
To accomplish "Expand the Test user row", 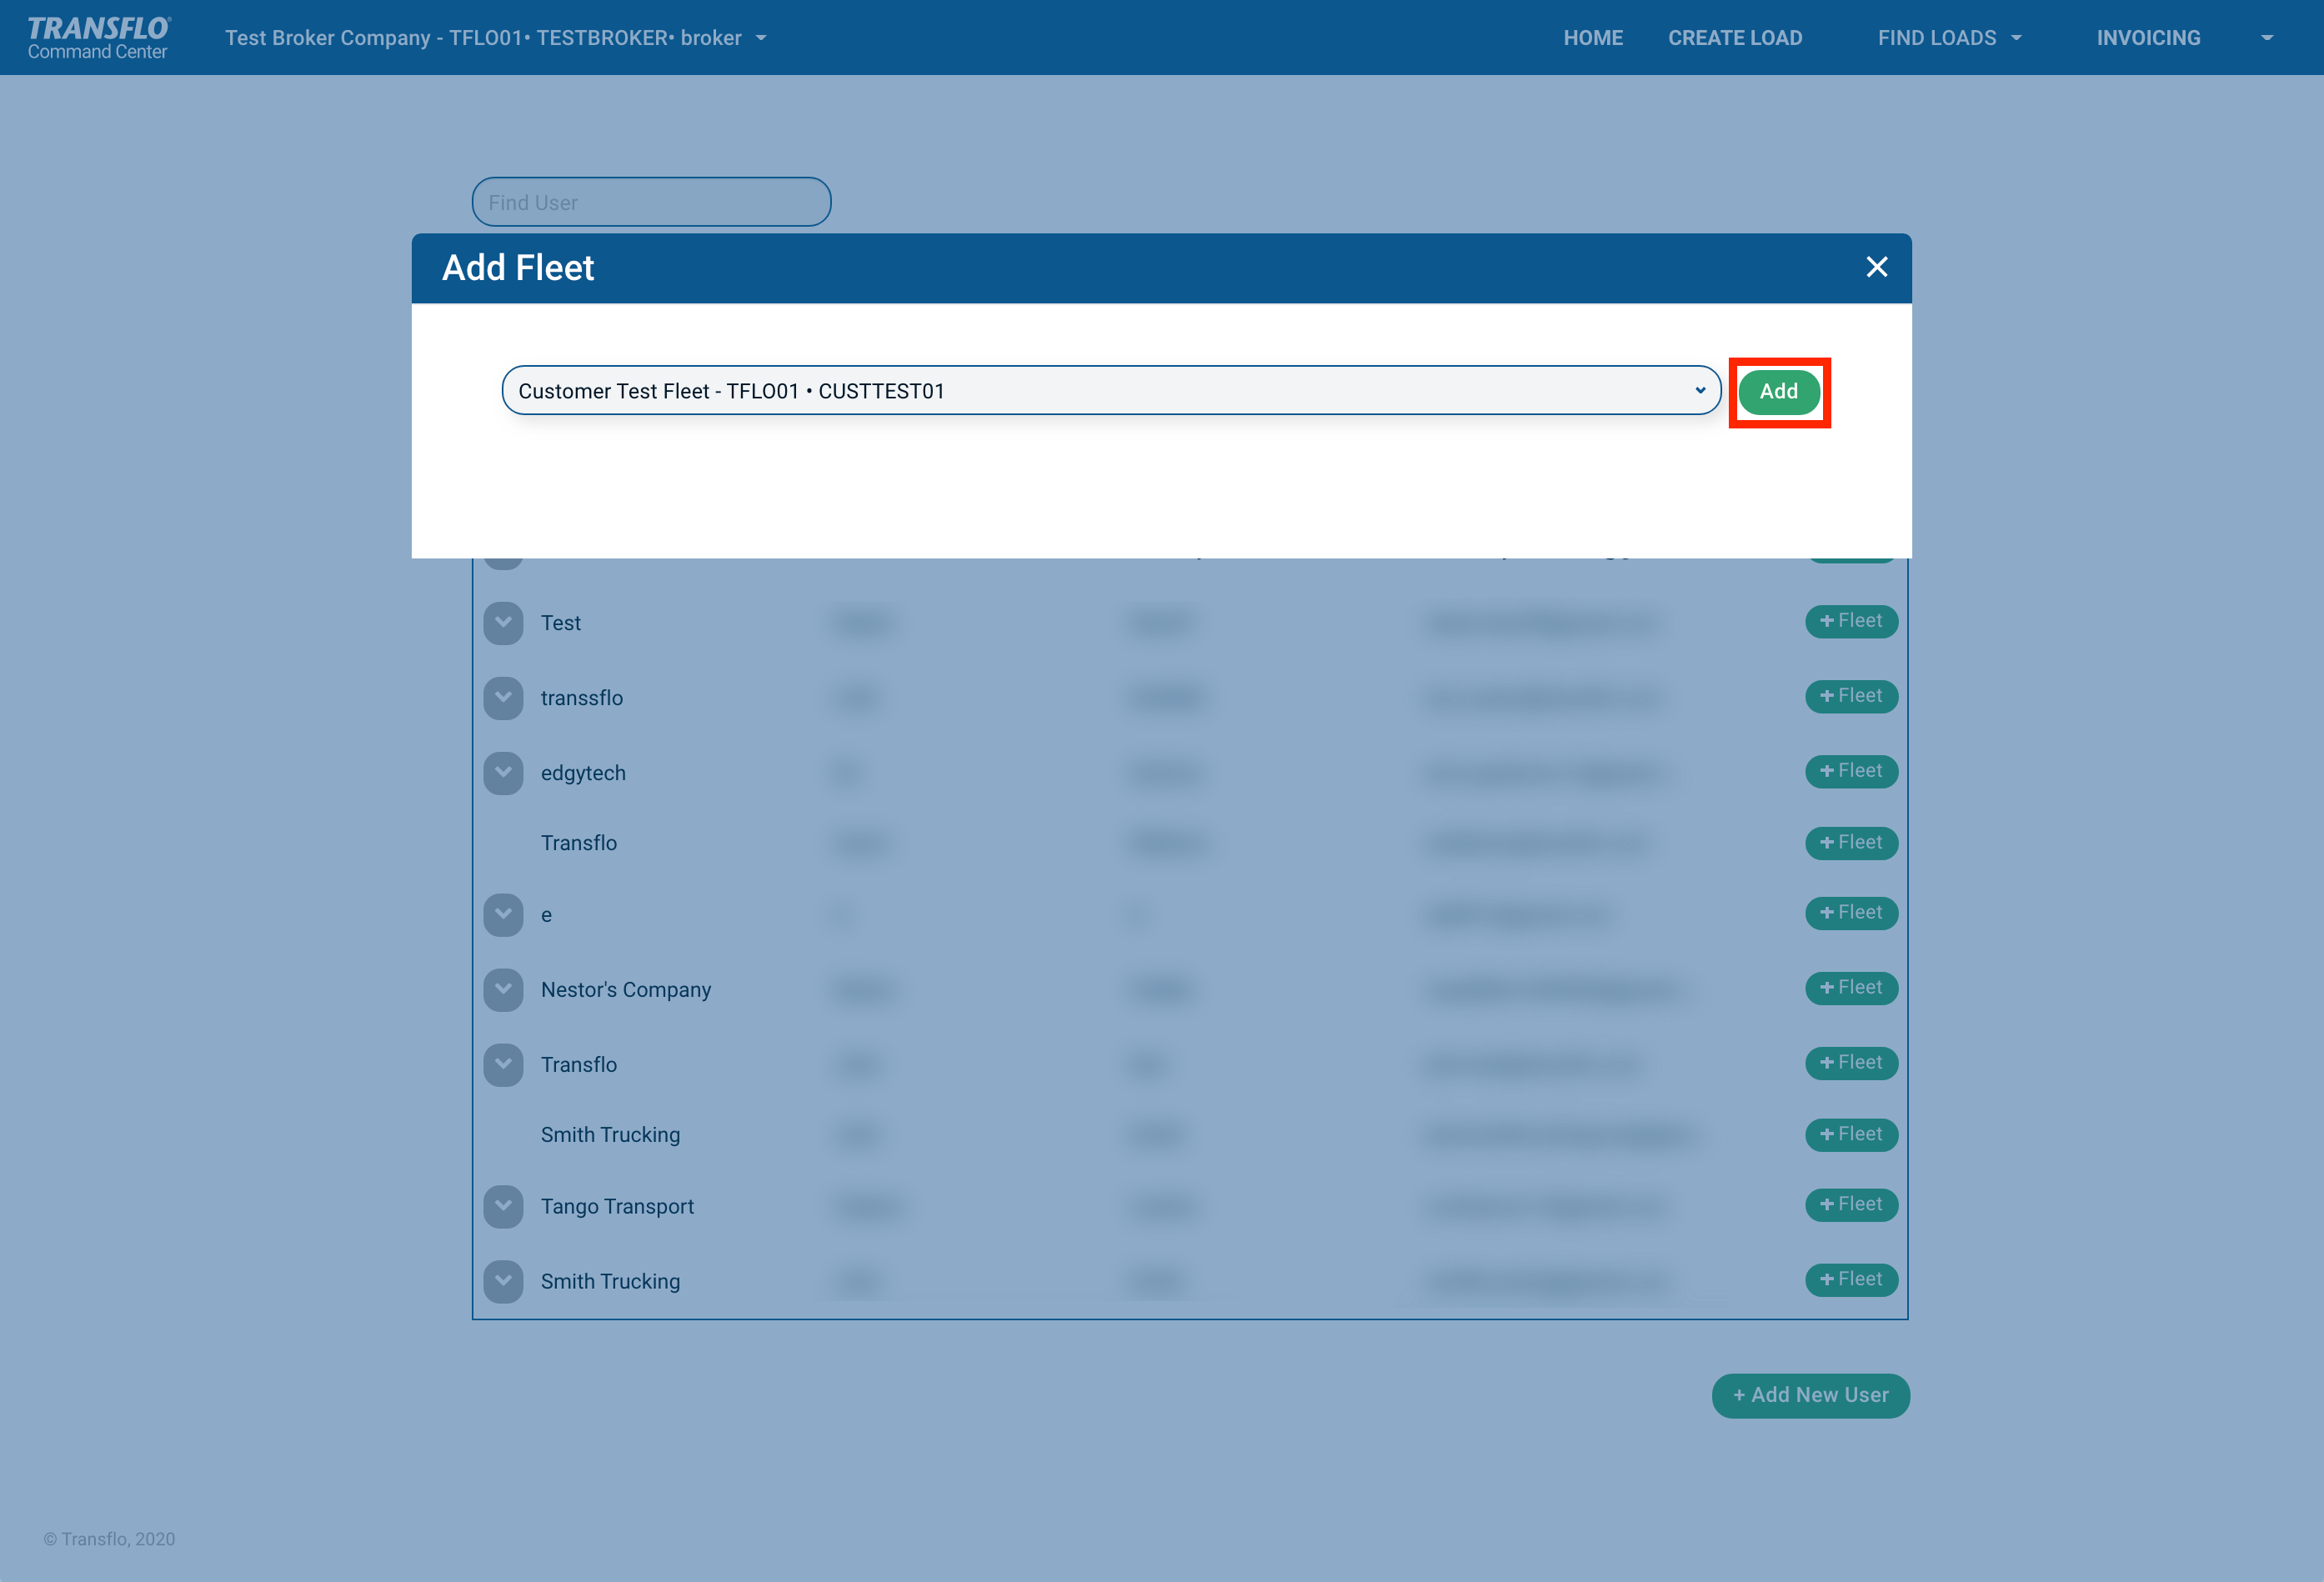I will [503, 622].
